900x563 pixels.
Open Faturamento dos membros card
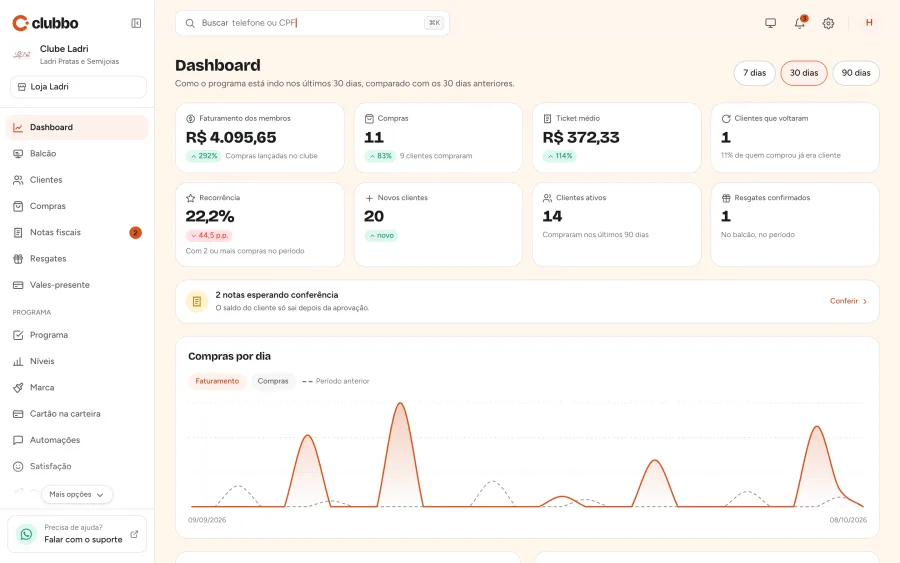(260, 138)
